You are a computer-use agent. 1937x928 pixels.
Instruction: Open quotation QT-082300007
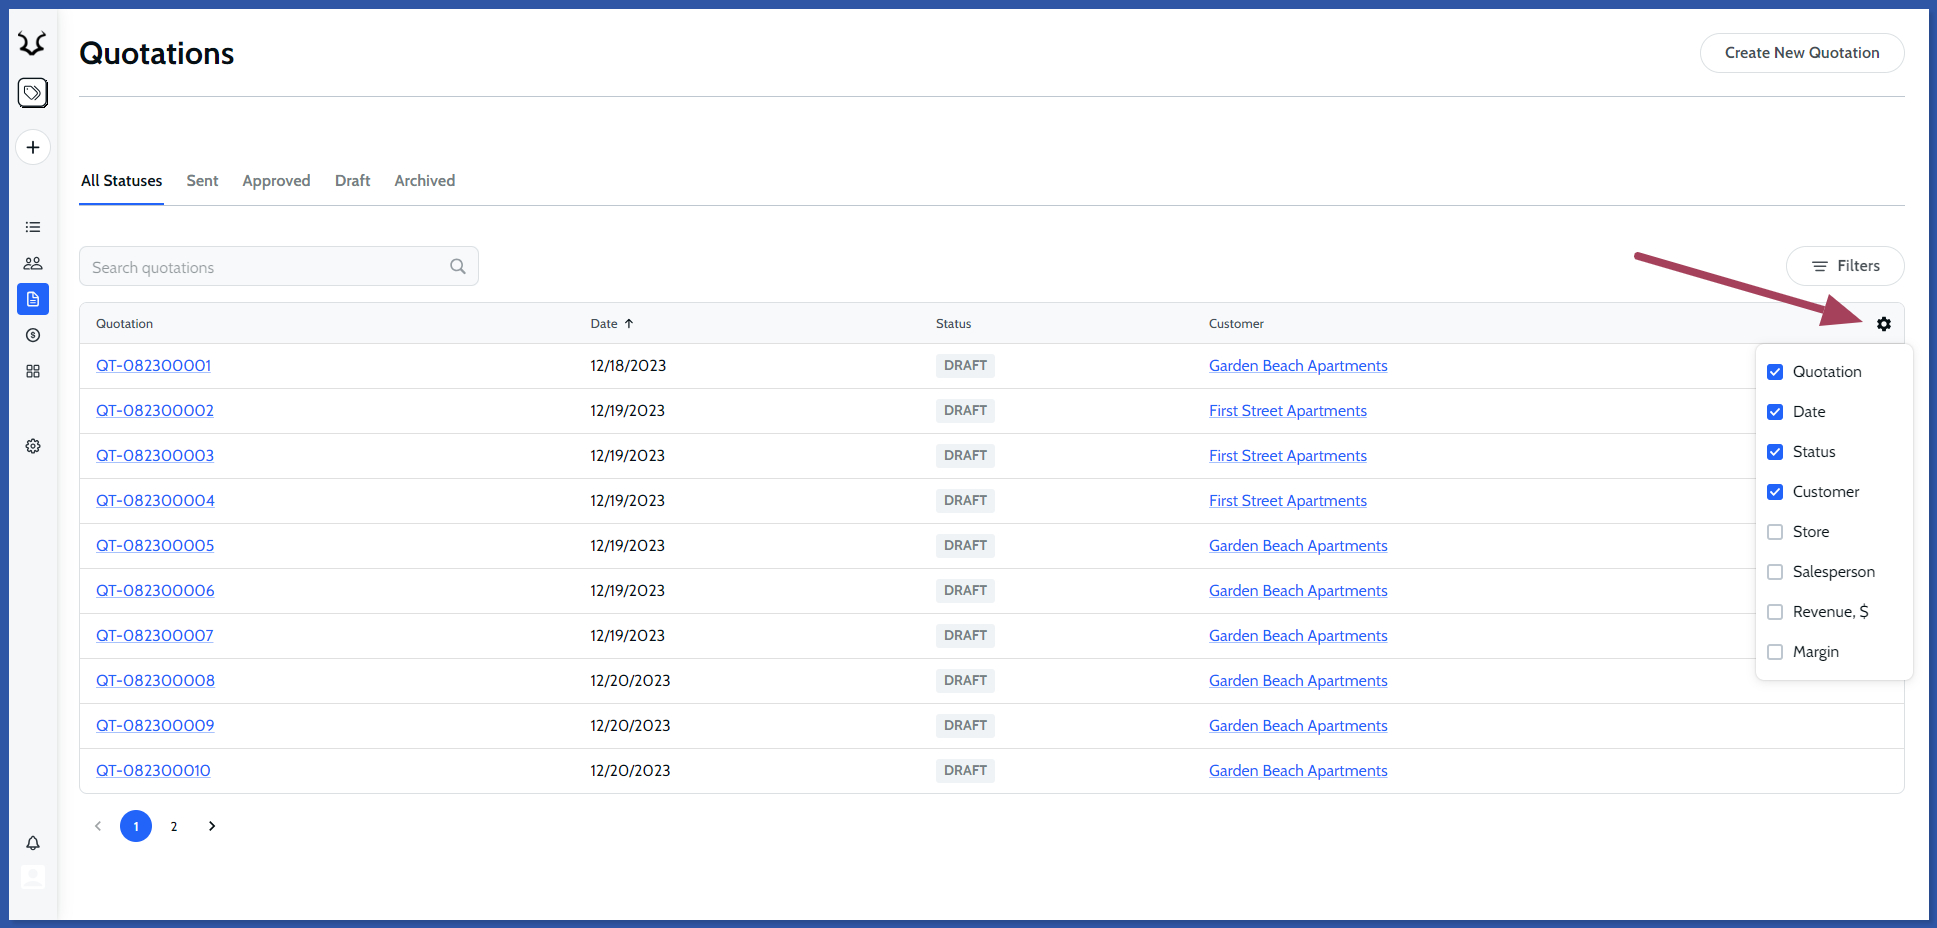(x=155, y=636)
